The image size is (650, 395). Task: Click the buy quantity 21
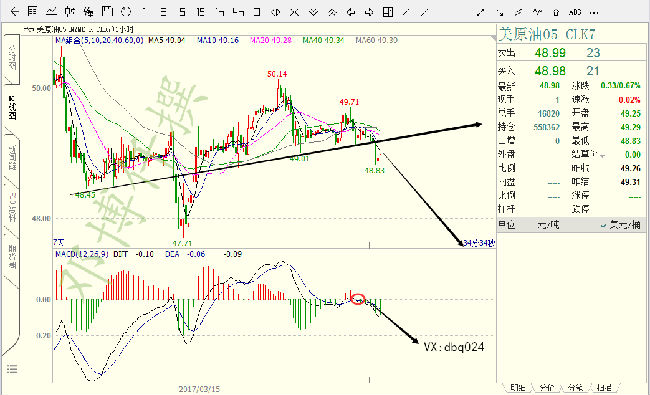click(593, 71)
